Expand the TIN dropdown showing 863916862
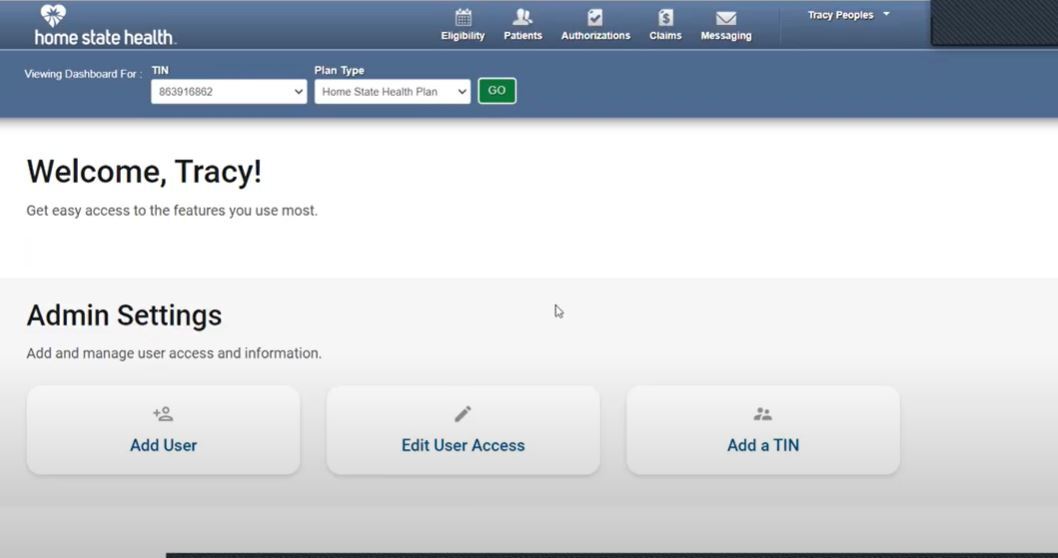The height and width of the screenshot is (558, 1058). (229, 92)
